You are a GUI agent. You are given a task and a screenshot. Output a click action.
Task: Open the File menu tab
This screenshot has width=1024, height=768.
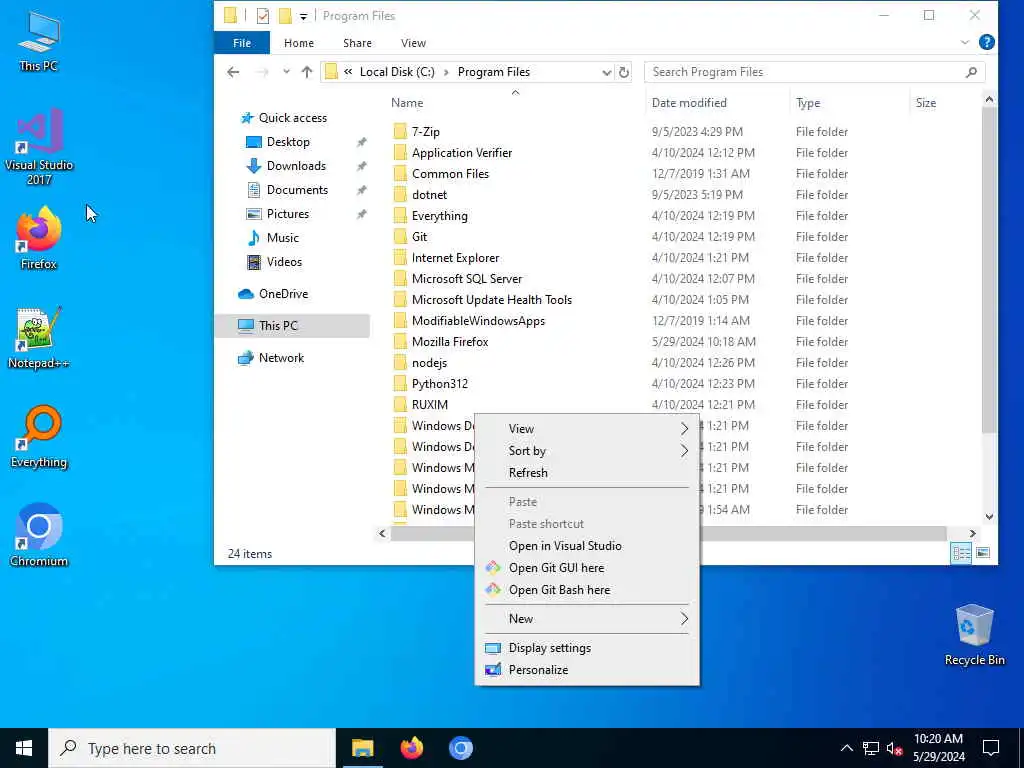click(x=242, y=42)
